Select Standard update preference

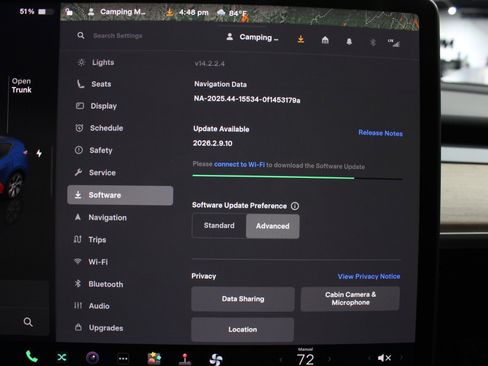point(219,226)
